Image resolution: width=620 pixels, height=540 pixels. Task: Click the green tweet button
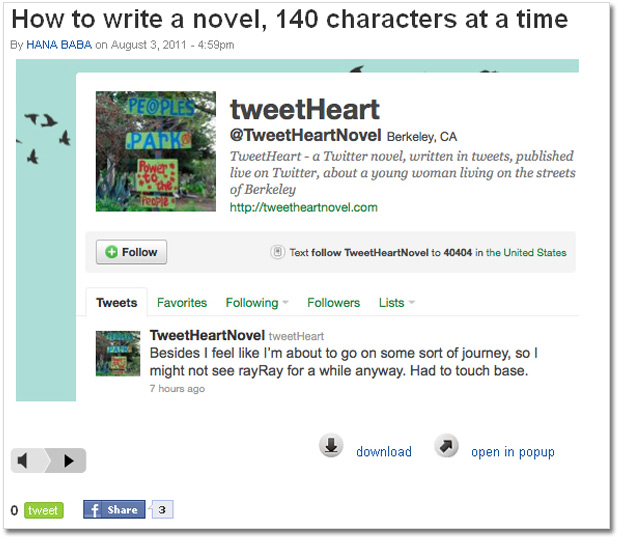coord(43,510)
